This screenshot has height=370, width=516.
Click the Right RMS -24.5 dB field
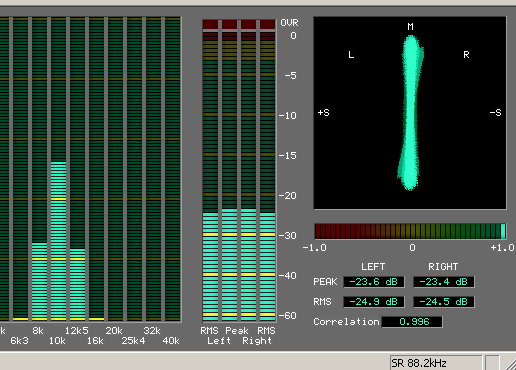click(444, 302)
